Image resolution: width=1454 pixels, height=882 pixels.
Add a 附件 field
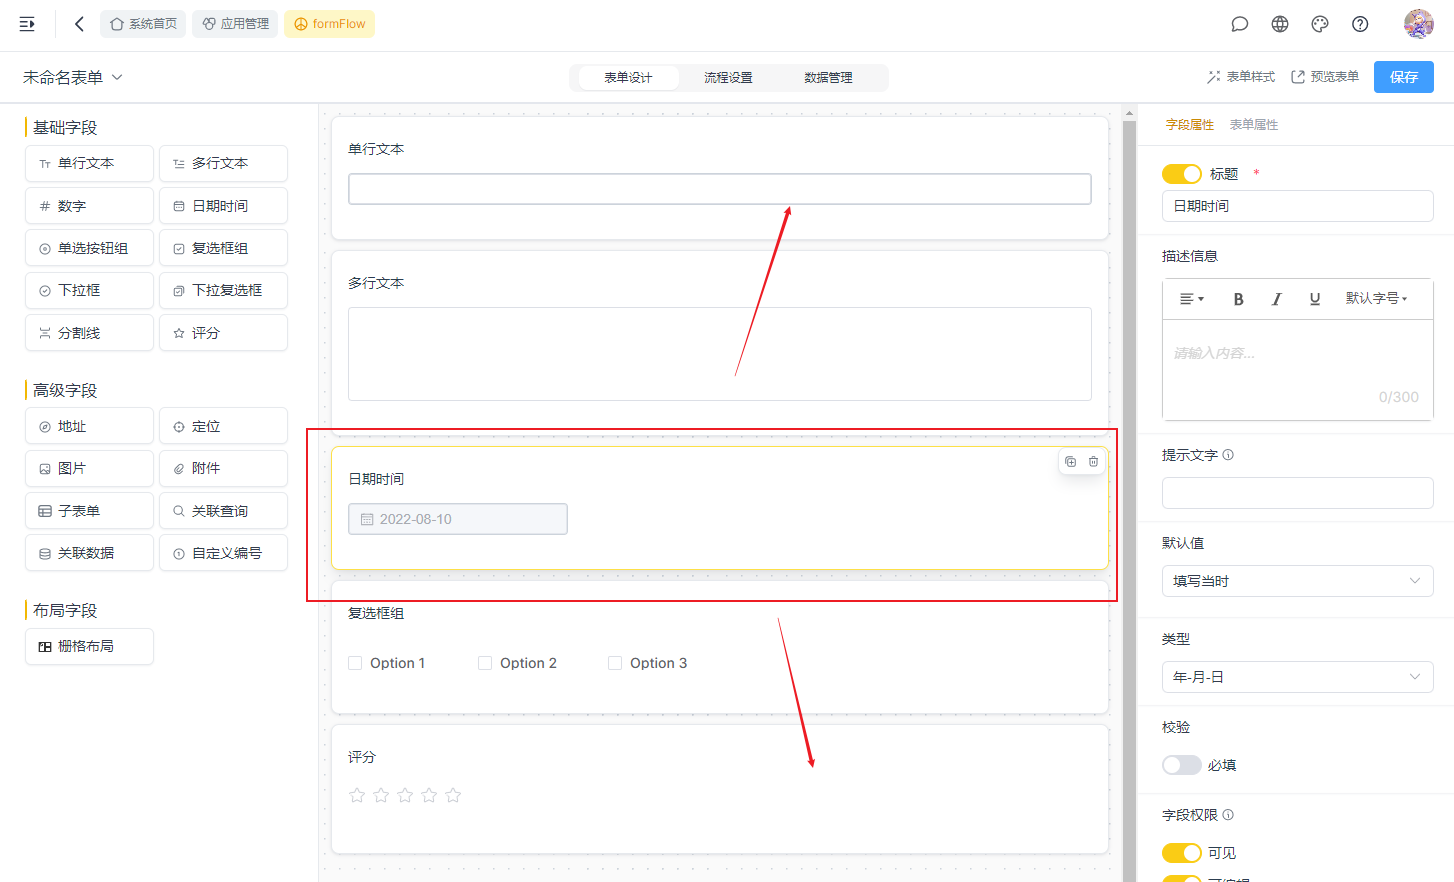tap(223, 468)
